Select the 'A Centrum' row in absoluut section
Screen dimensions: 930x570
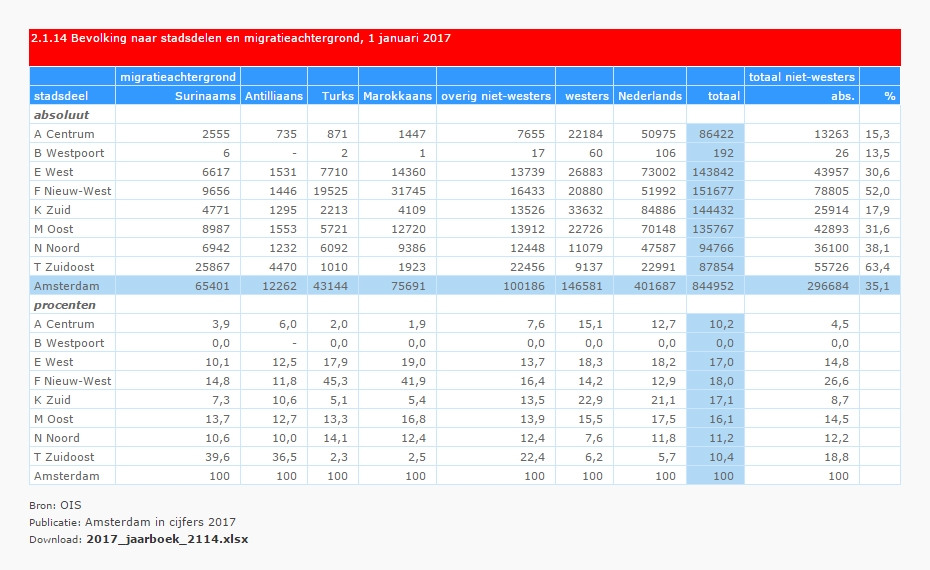[x=64, y=134]
